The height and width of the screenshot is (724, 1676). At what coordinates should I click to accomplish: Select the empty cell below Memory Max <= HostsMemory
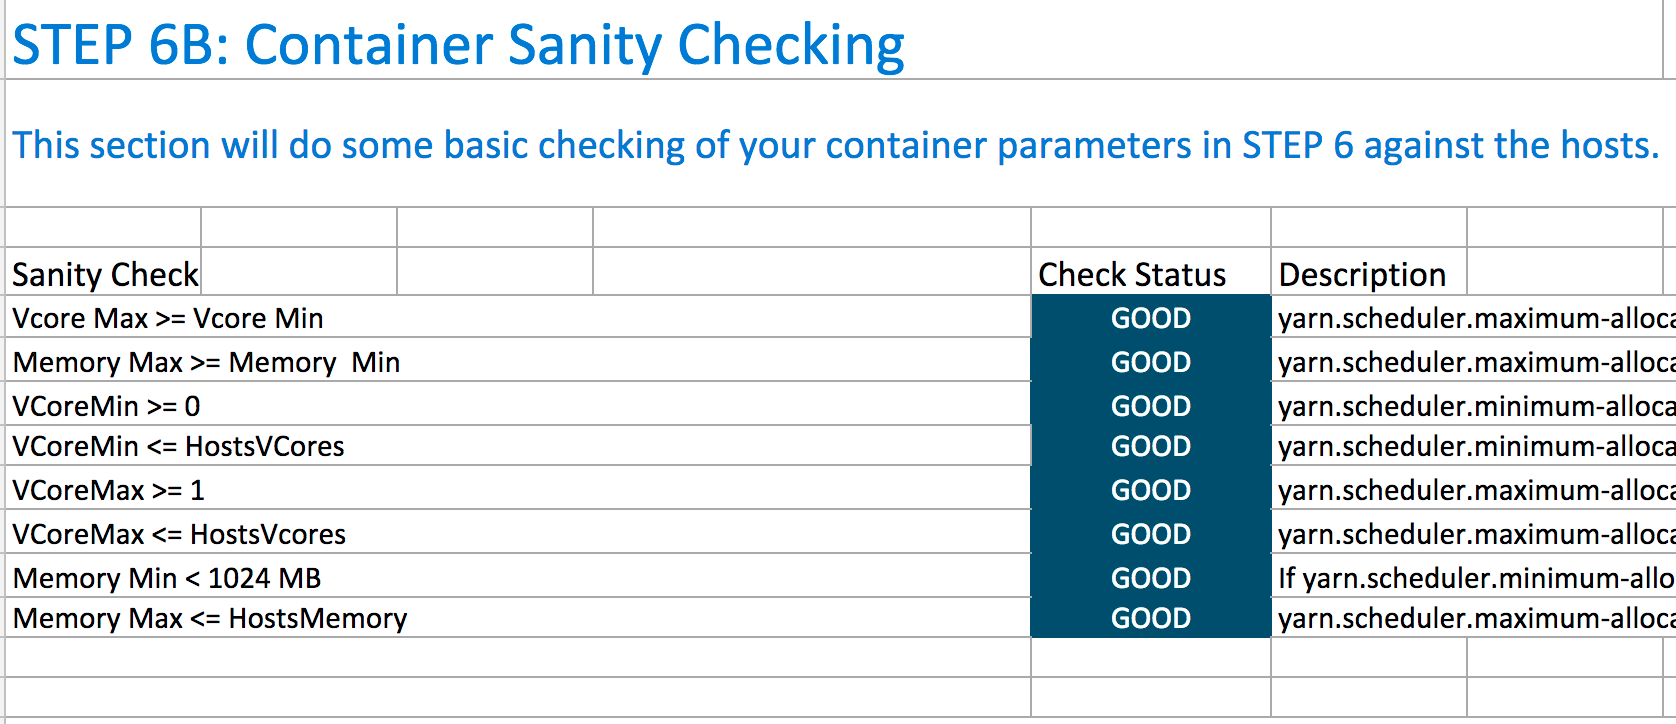tap(518, 657)
